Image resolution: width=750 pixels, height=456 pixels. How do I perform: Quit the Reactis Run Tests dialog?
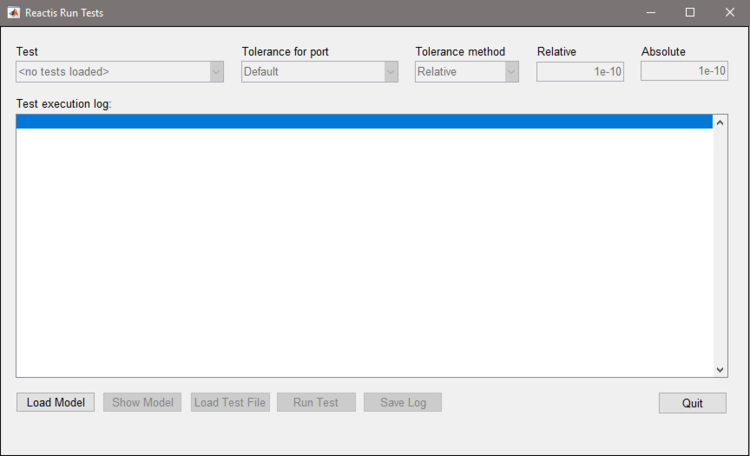(692, 403)
